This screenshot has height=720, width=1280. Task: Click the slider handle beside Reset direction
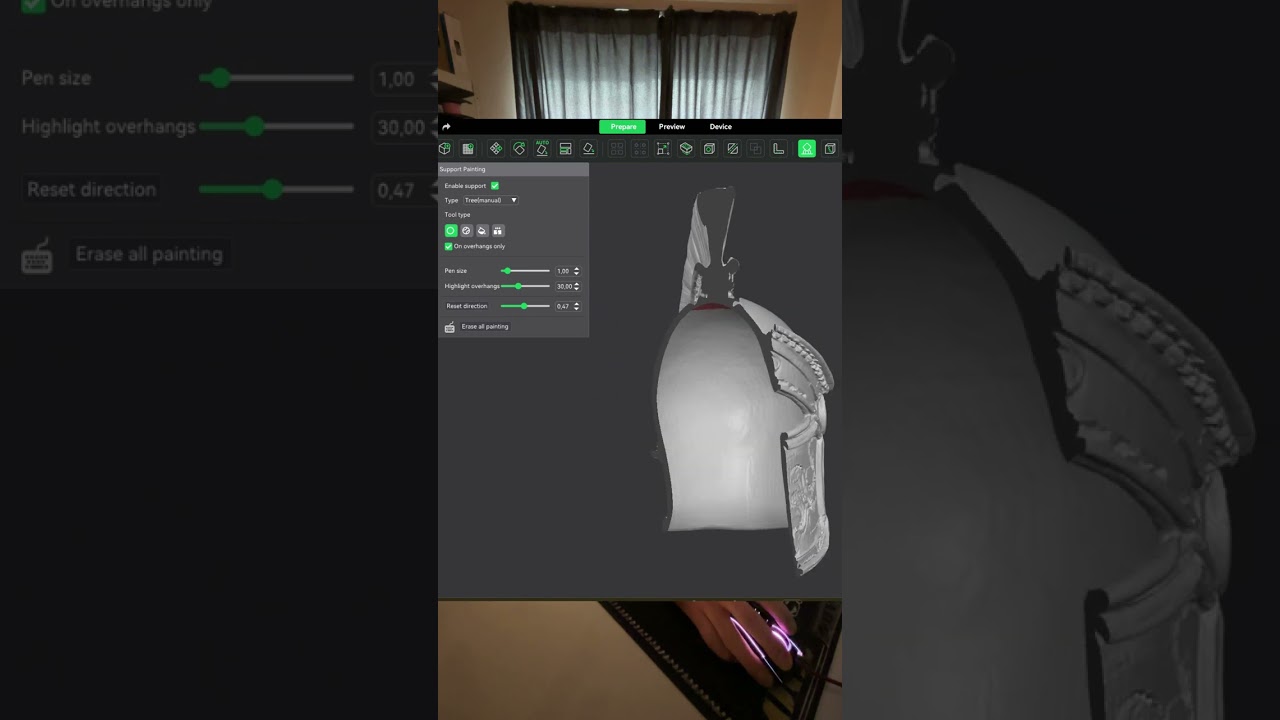coord(524,306)
